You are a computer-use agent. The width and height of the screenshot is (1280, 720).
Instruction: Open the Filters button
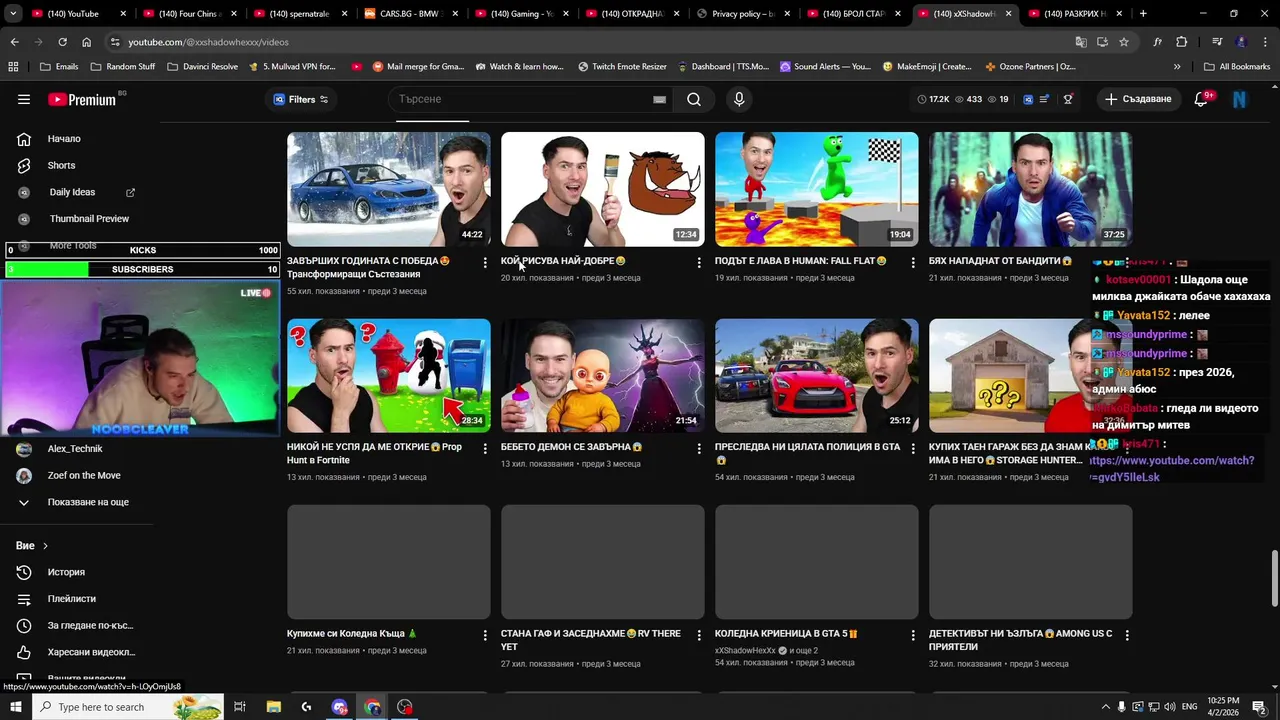(x=301, y=99)
